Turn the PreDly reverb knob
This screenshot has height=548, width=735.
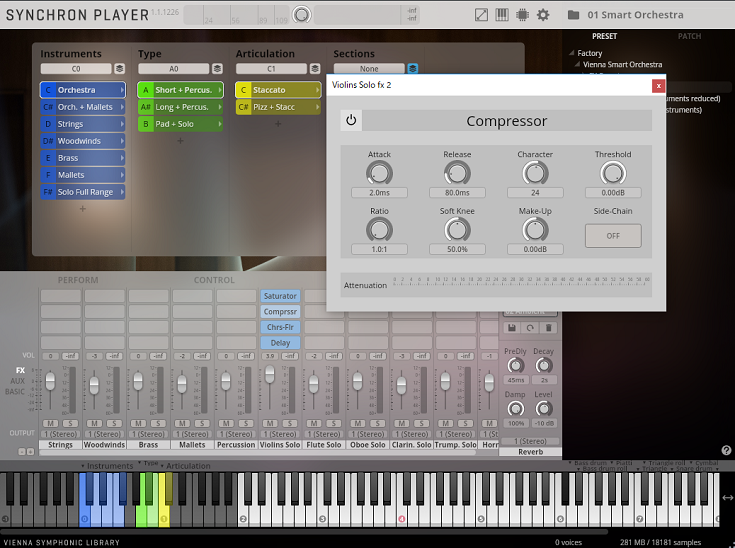coord(516,366)
